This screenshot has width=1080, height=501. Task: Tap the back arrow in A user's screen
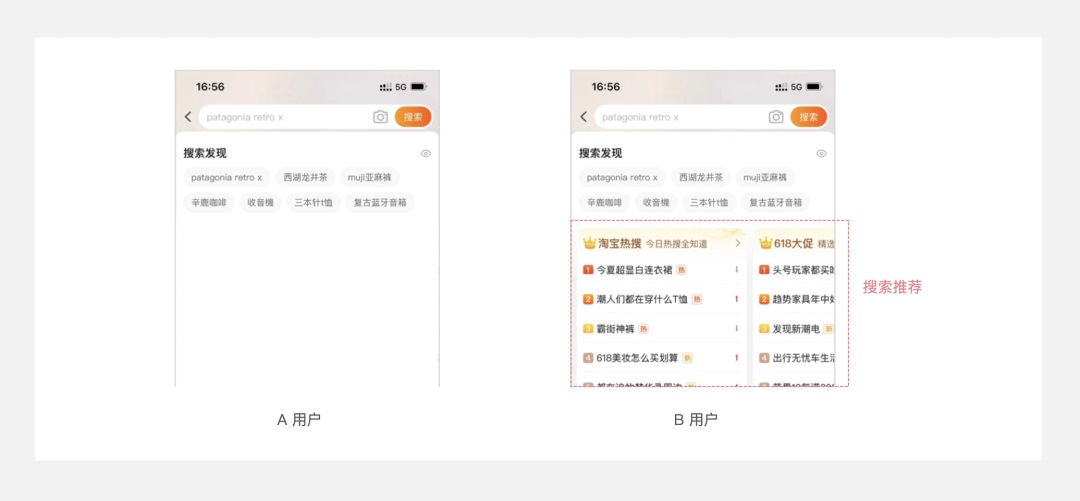[x=188, y=117]
